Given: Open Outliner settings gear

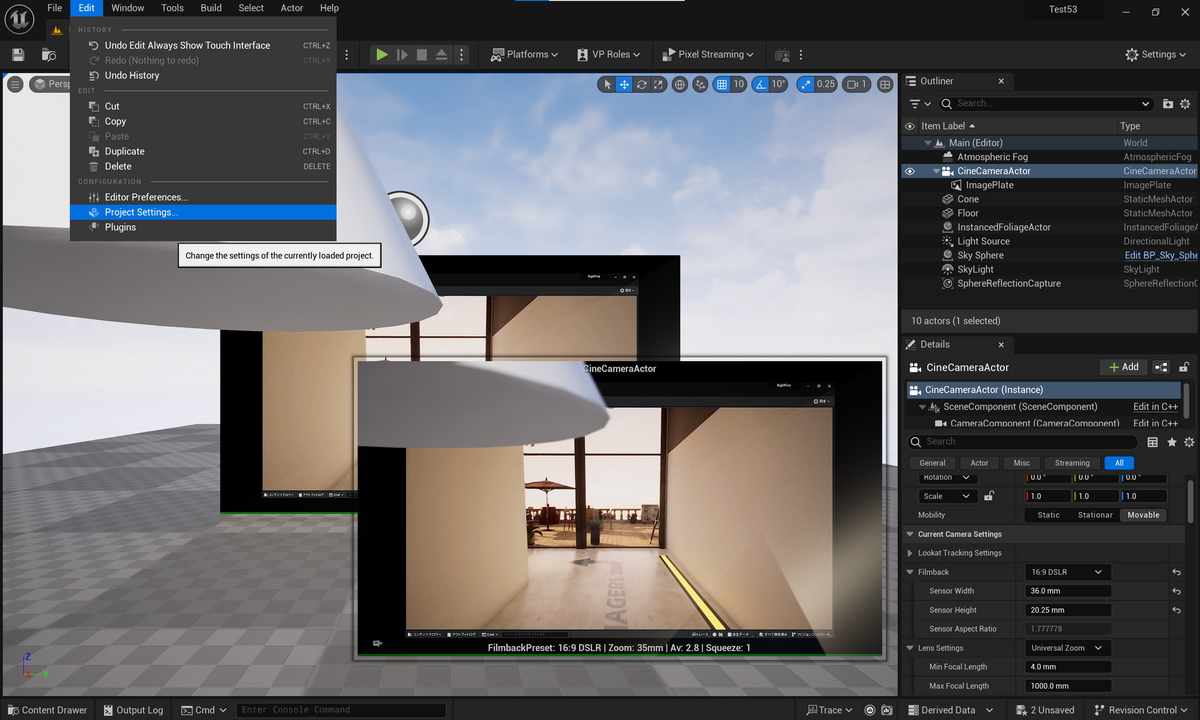Looking at the screenshot, I should click(1186, 104).
